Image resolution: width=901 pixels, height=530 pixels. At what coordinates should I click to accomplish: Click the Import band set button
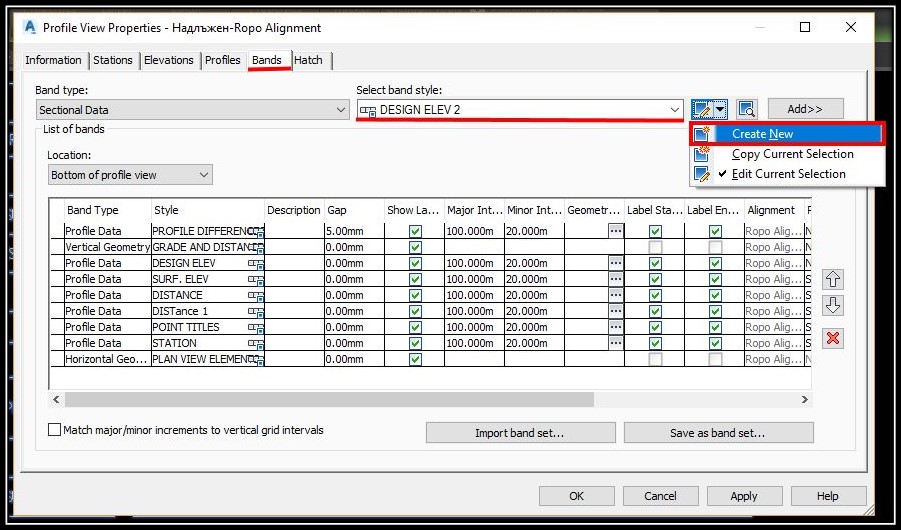pyautogui.click(x=520, y=433)
